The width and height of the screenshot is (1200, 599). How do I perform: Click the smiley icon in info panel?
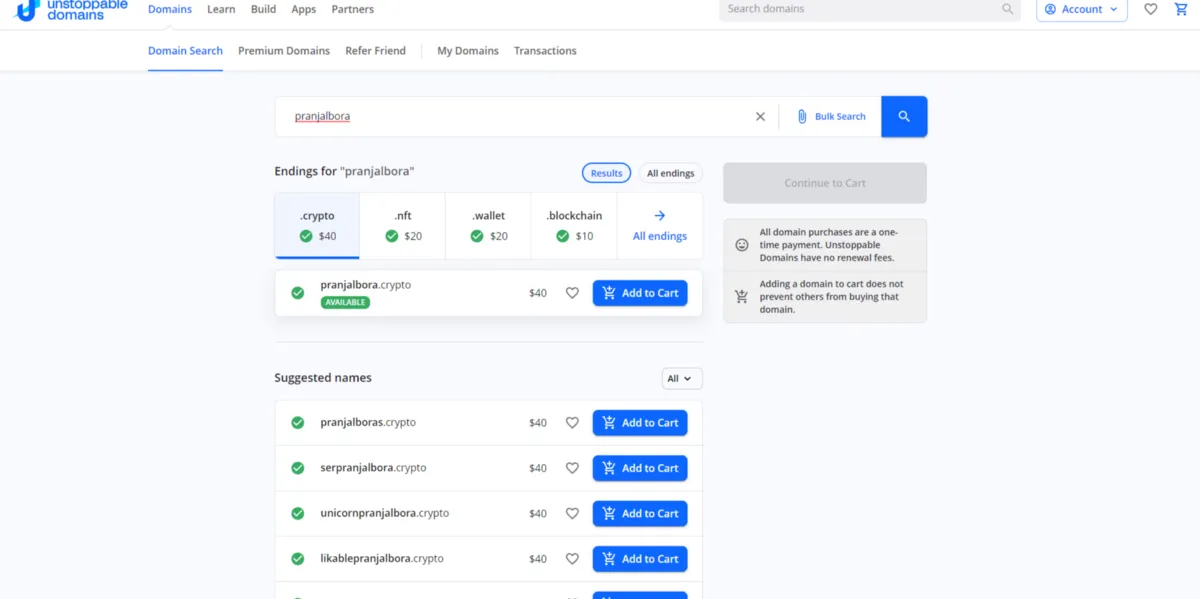coord(742,245)
